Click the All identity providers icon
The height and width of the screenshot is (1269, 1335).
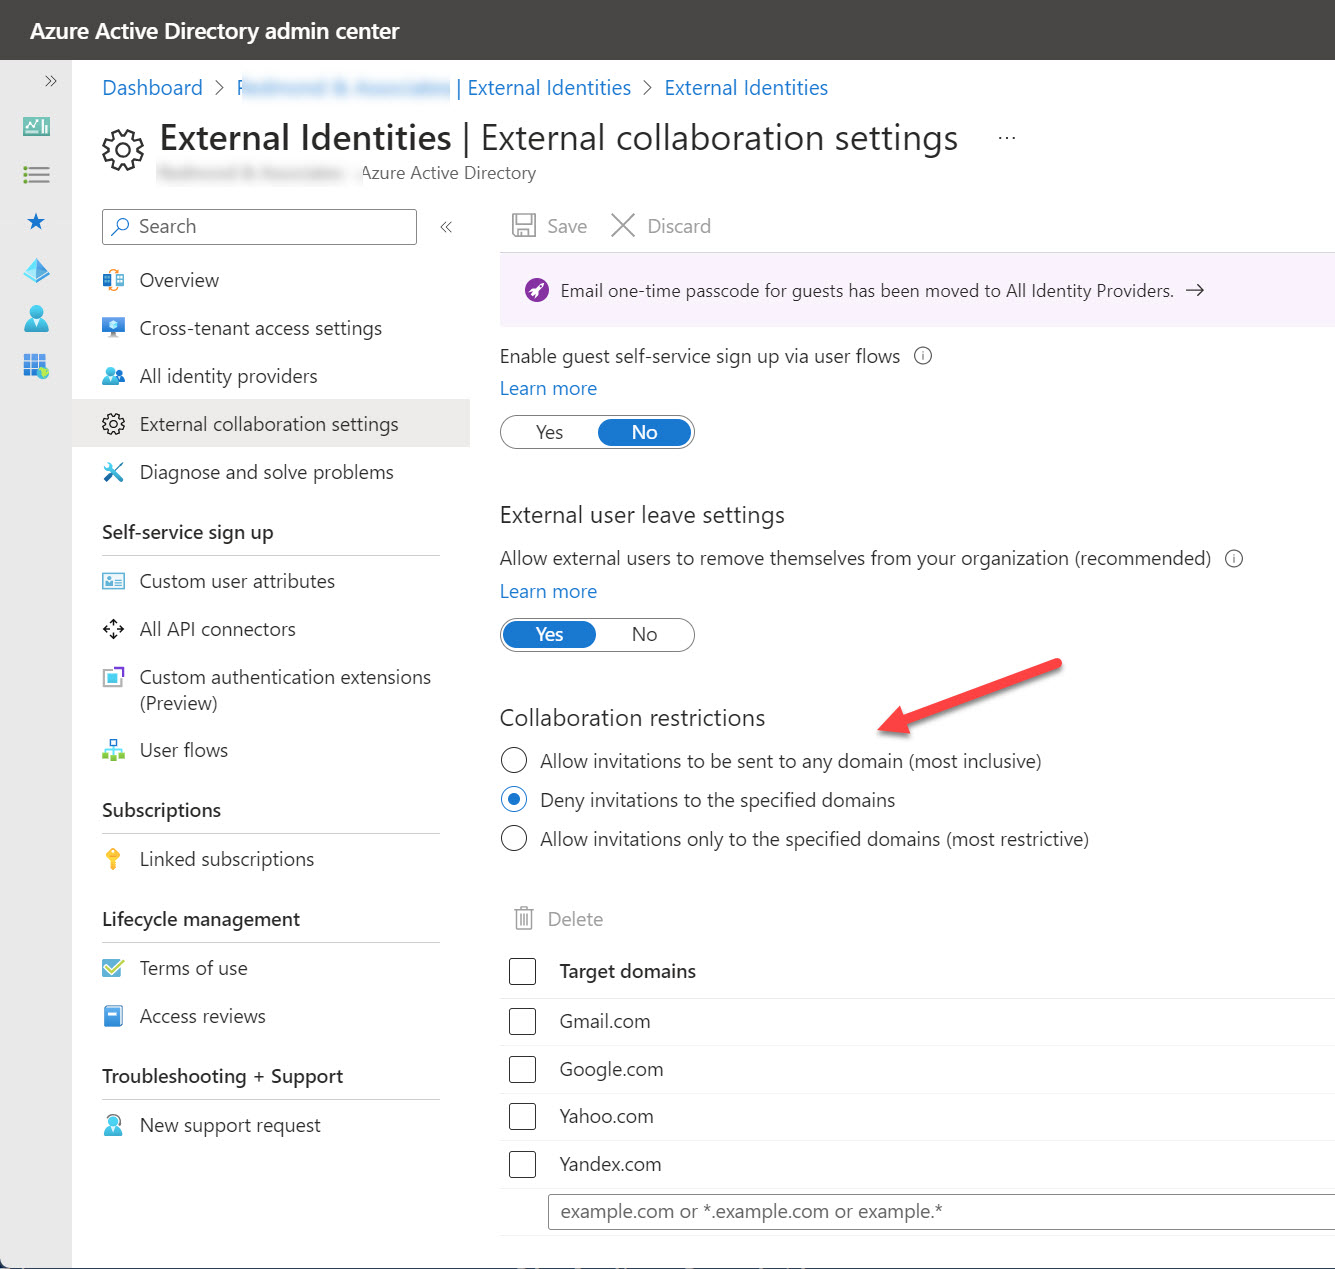tap(113, 377)
